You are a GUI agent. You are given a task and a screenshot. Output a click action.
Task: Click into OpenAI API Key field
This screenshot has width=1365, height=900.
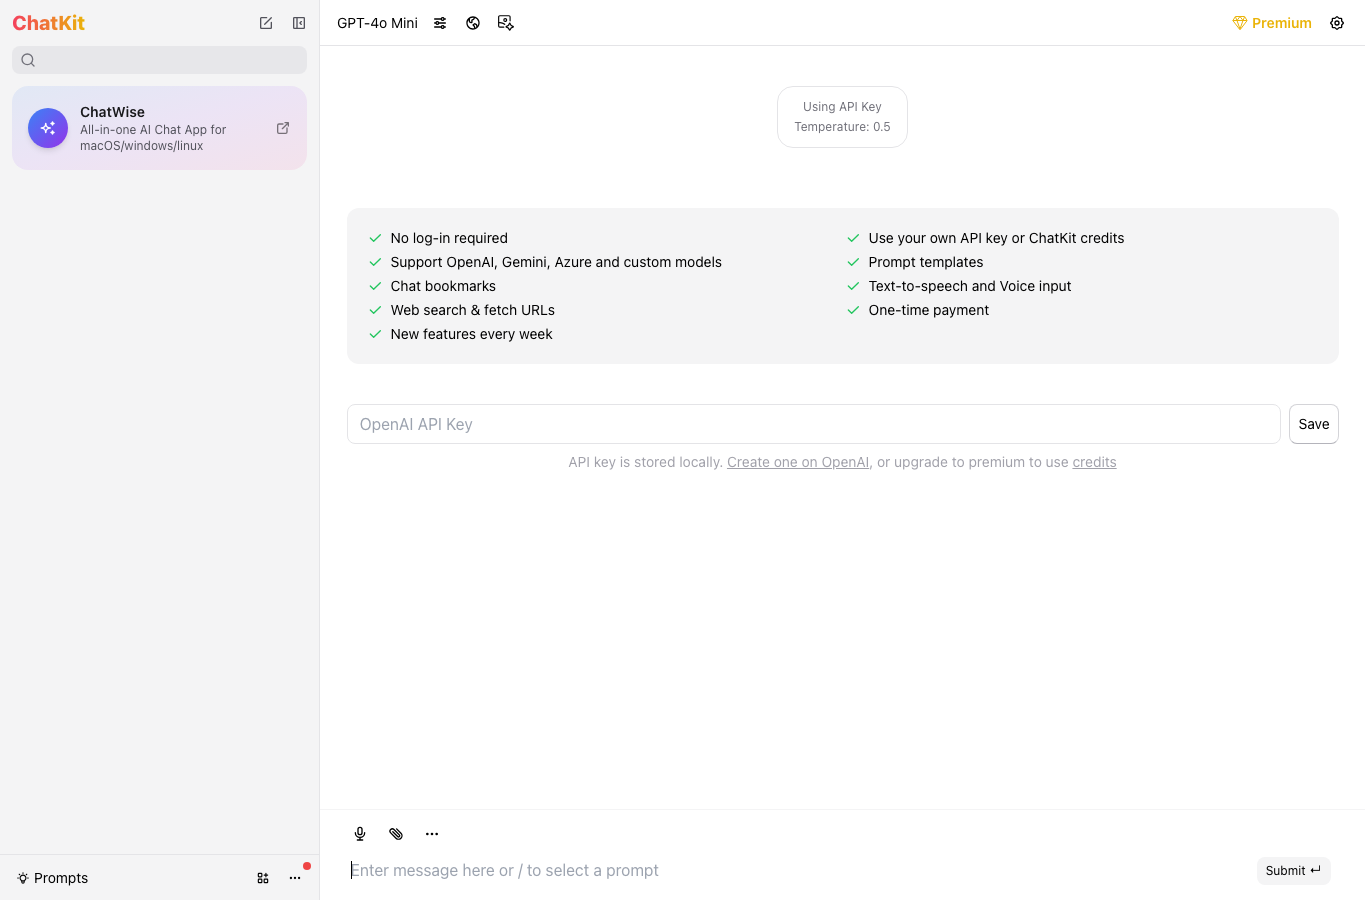[x=814, y=424]
